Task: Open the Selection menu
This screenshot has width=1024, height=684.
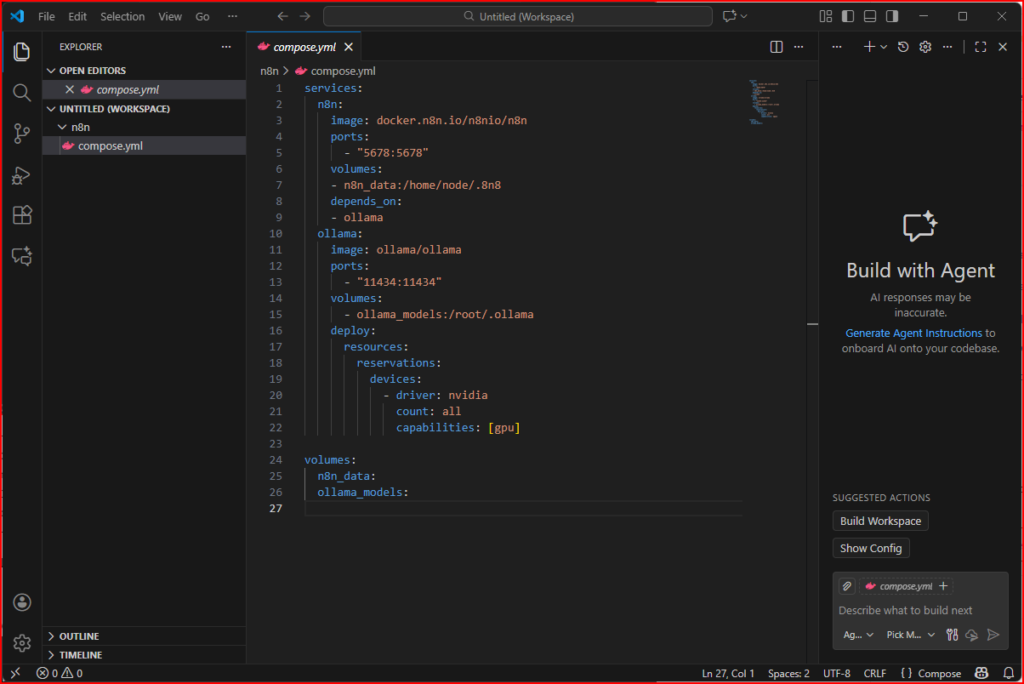Action: click(x=122, y=17)
